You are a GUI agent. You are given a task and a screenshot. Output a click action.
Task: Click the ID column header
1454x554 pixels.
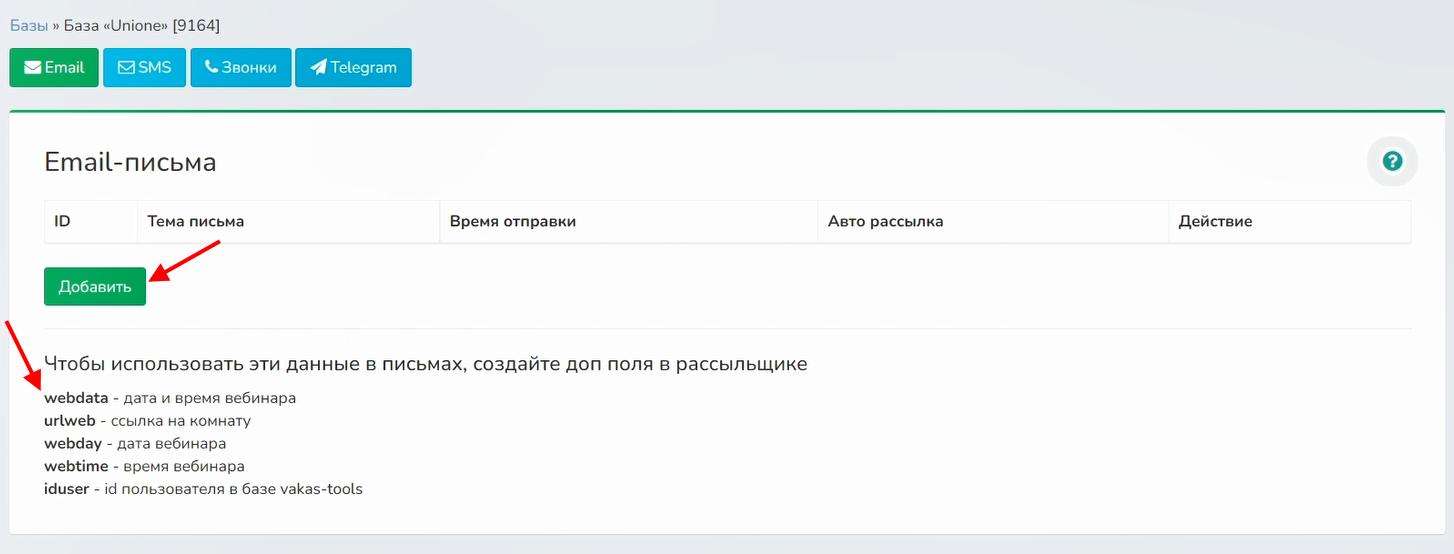62,221
